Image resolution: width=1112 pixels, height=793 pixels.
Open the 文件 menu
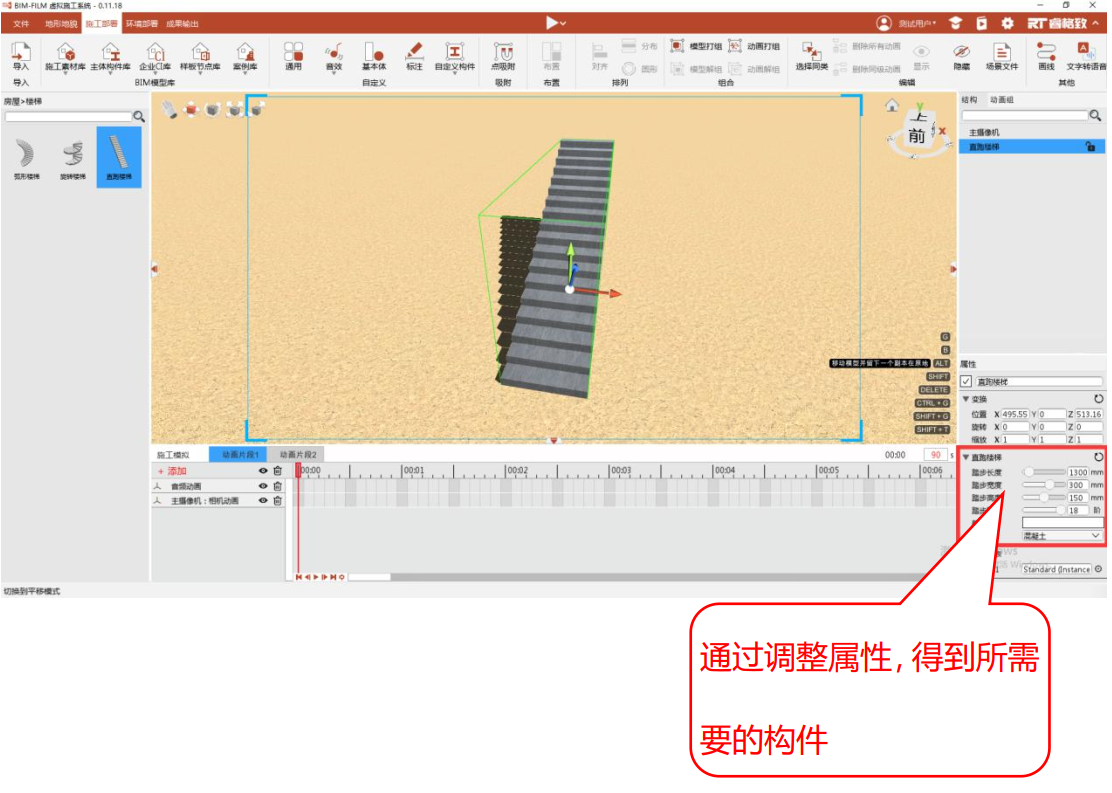point(21,24)
